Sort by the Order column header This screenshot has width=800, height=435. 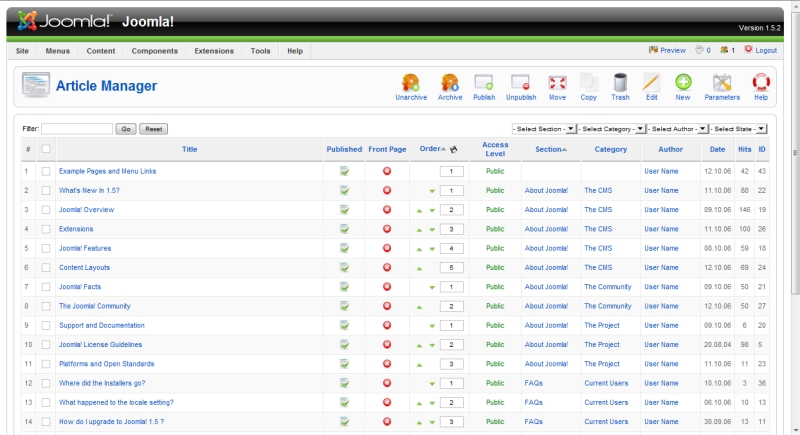pyautogui.click(x=430, y=149)
